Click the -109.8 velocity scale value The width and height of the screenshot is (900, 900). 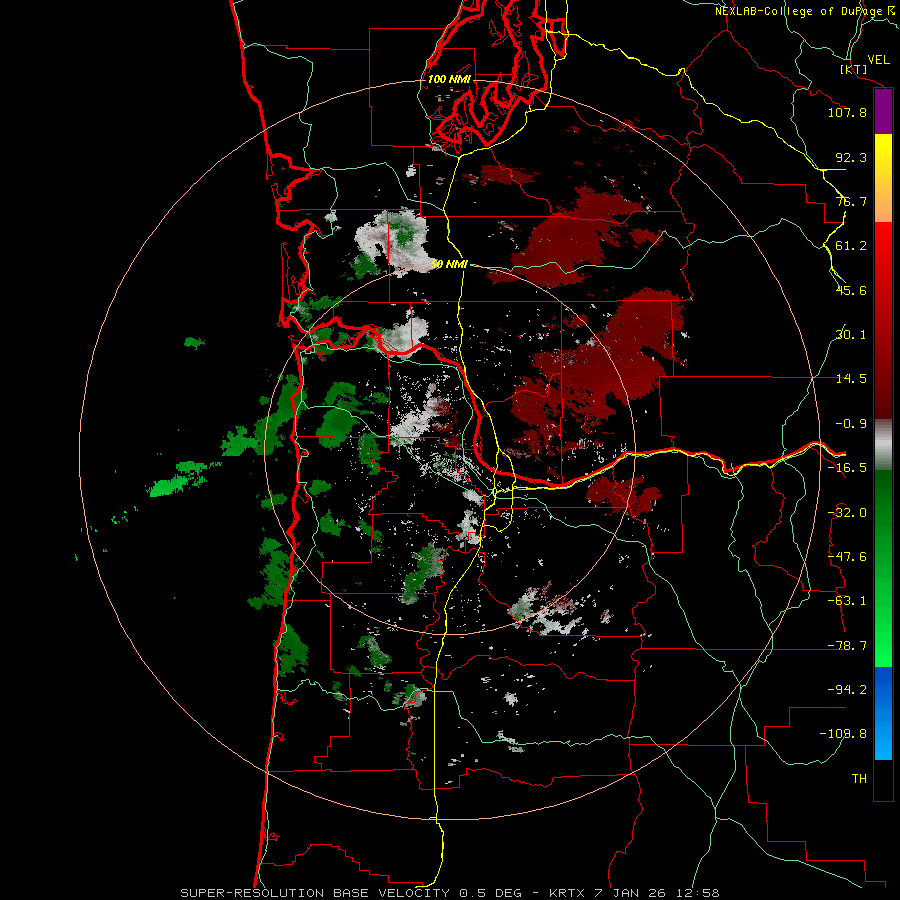pos(843,734)
